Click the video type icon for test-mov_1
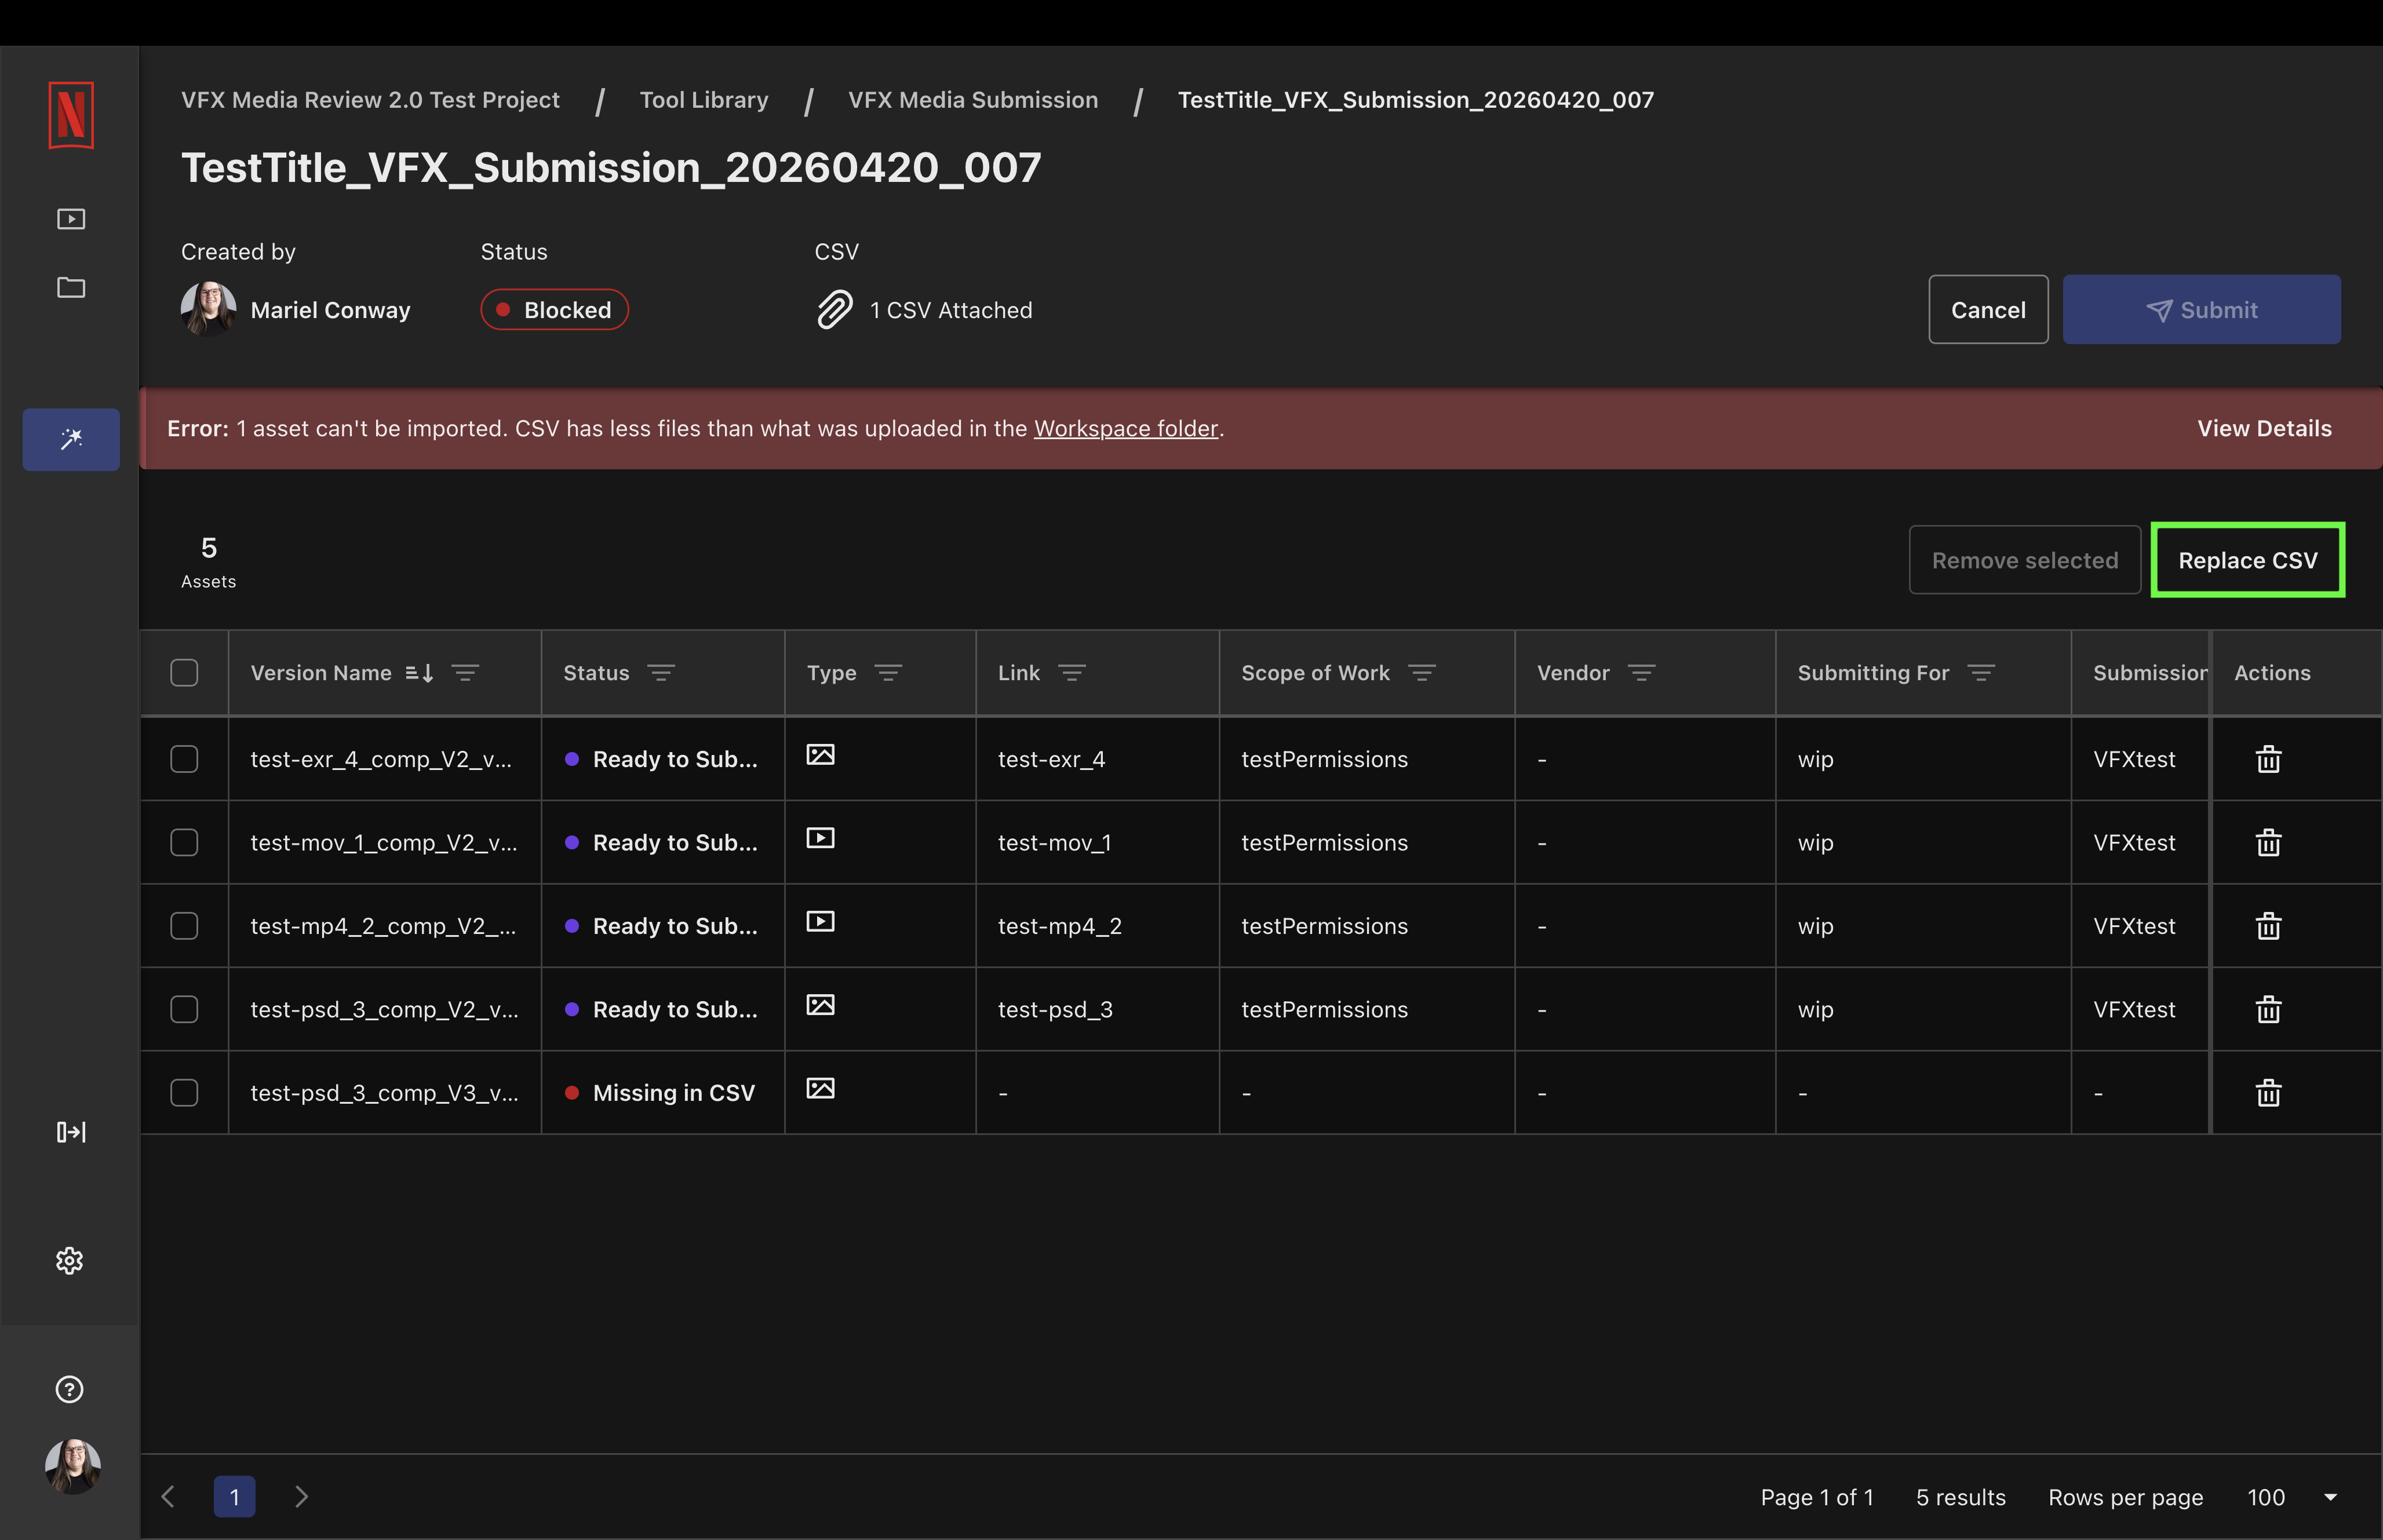2383x1540 pixels. click(x=821, y=838)
